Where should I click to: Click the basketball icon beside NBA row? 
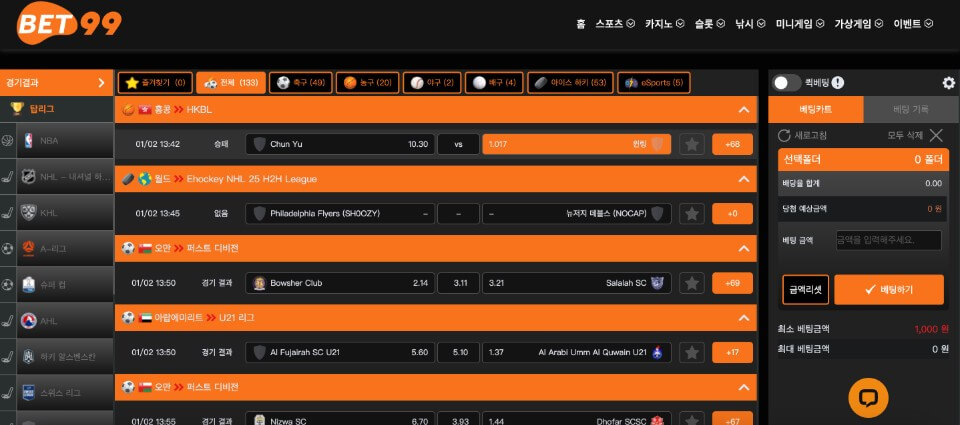pos(7,141)
